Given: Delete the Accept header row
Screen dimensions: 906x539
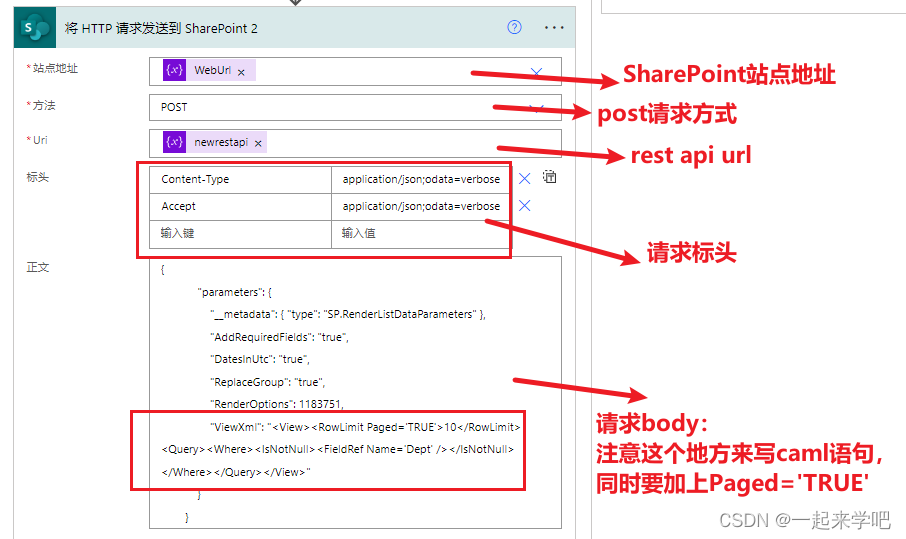Looking at the screenshot, I should click(x=525, y=205).
